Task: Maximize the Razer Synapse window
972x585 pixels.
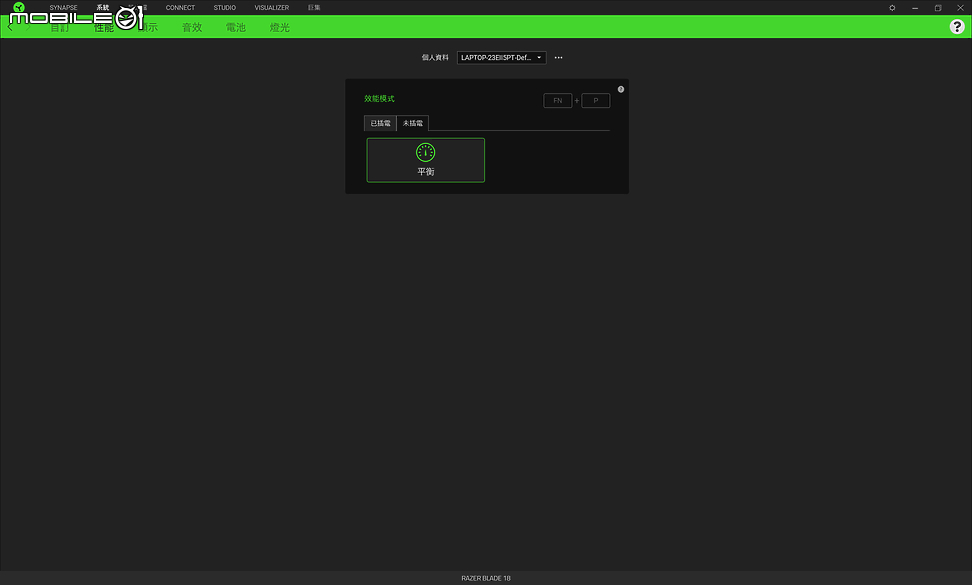Action: pos(938,8)
